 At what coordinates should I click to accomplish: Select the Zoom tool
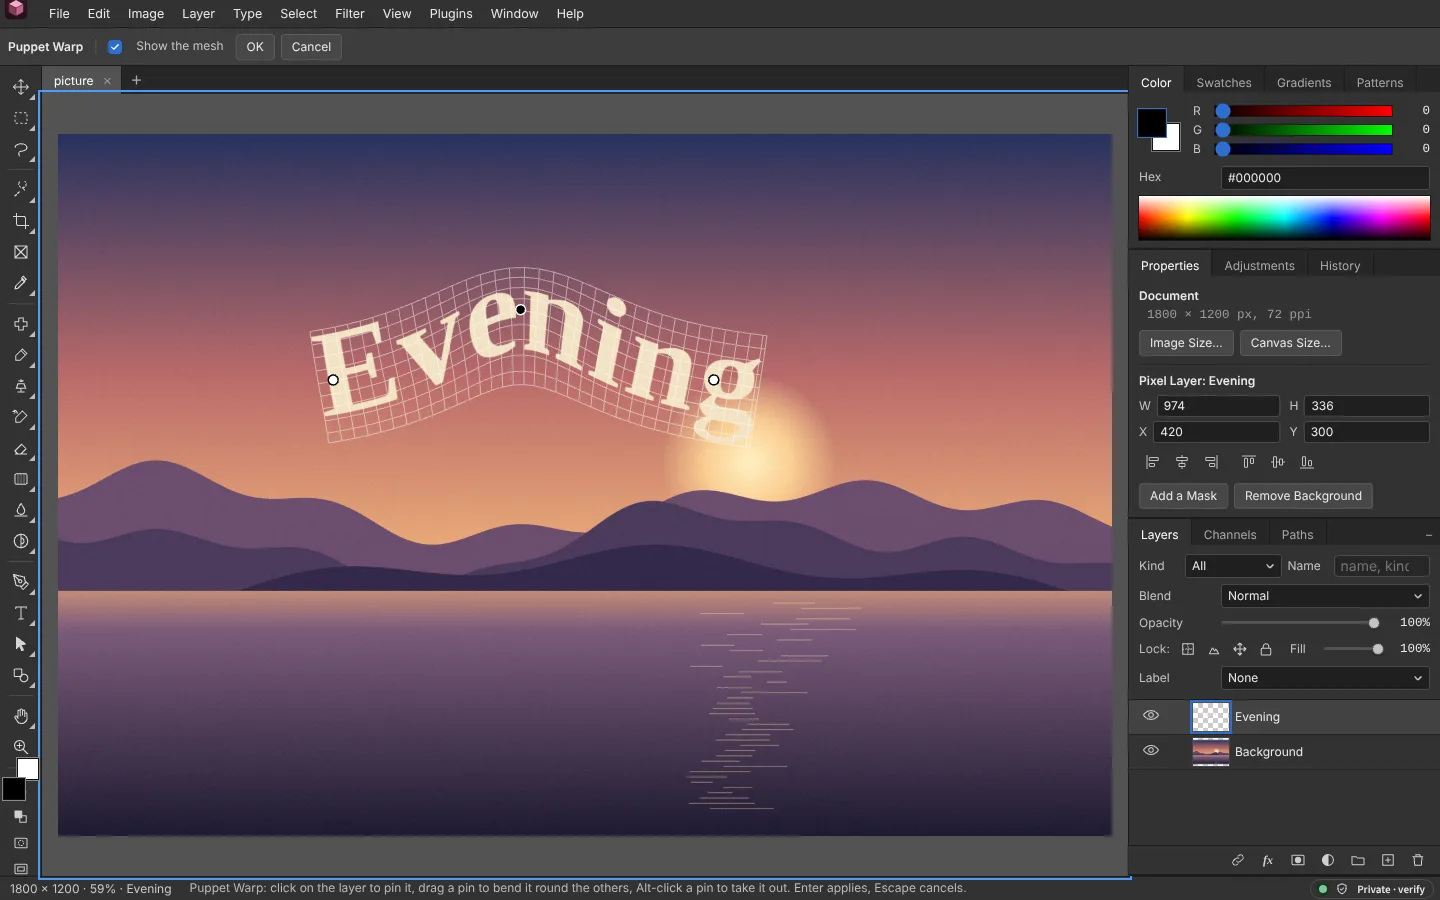point(21,747)
